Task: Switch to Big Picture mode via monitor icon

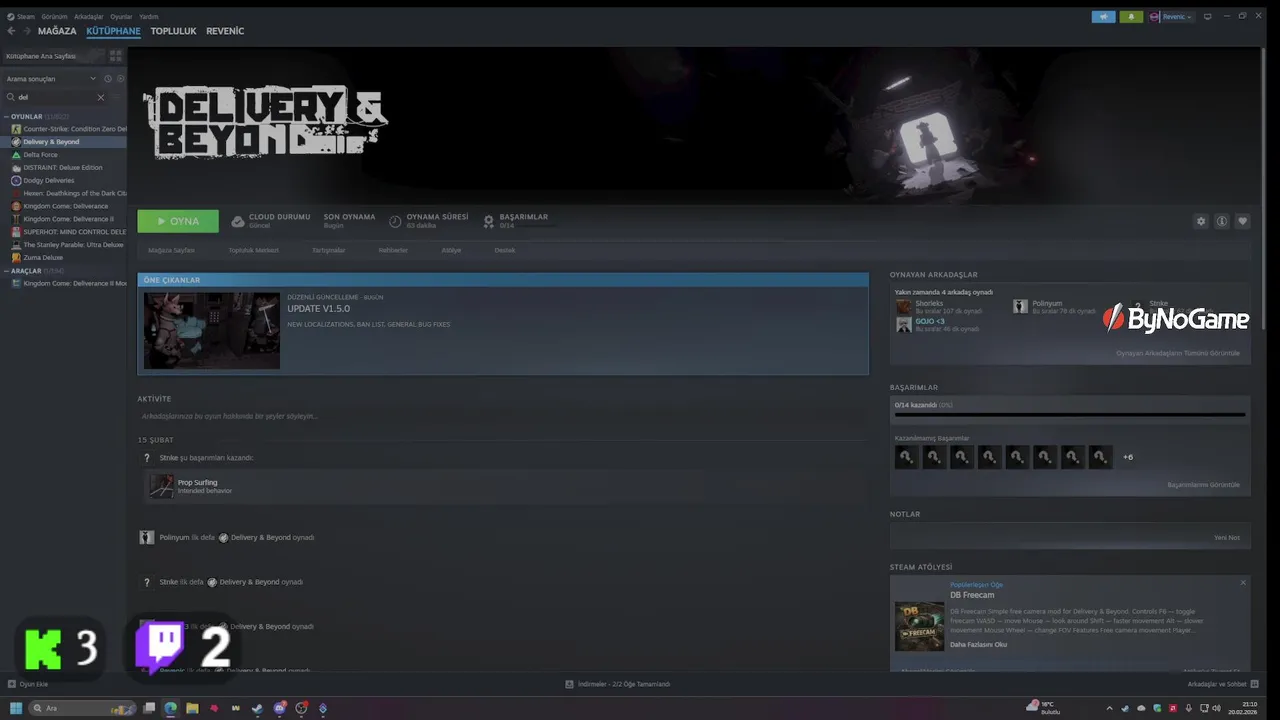Action: (1207, 17)
